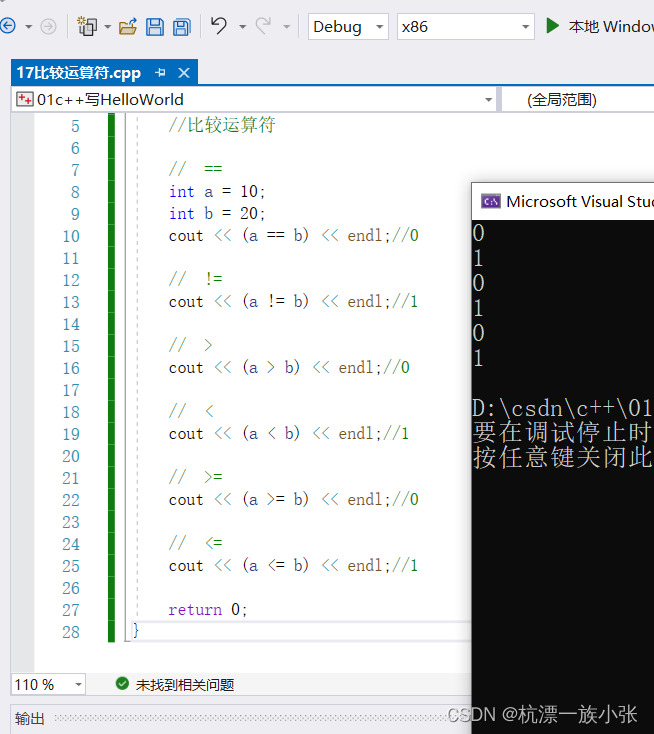Click the Microsoft Visual Studio console title bar
Viewport: 654px width, 734px height.
click(563, 201)
